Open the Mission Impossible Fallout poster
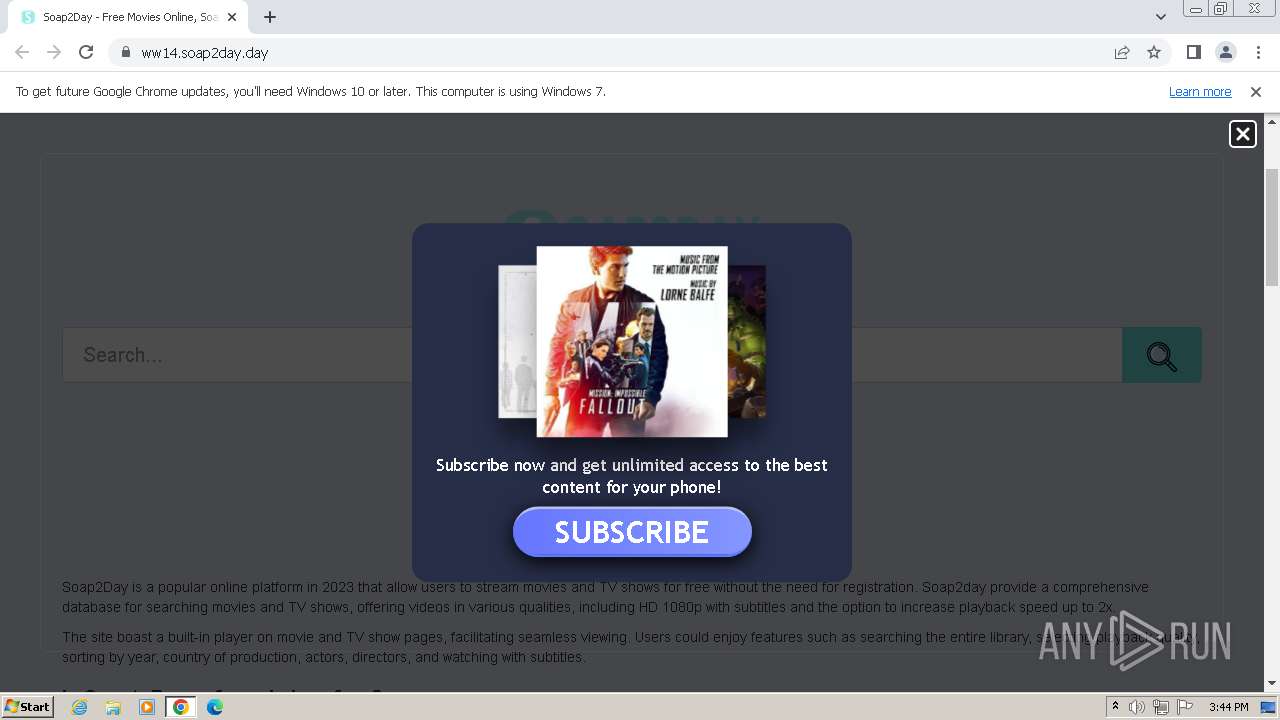Screen dimensions: 1280x720 click(632, 342)
